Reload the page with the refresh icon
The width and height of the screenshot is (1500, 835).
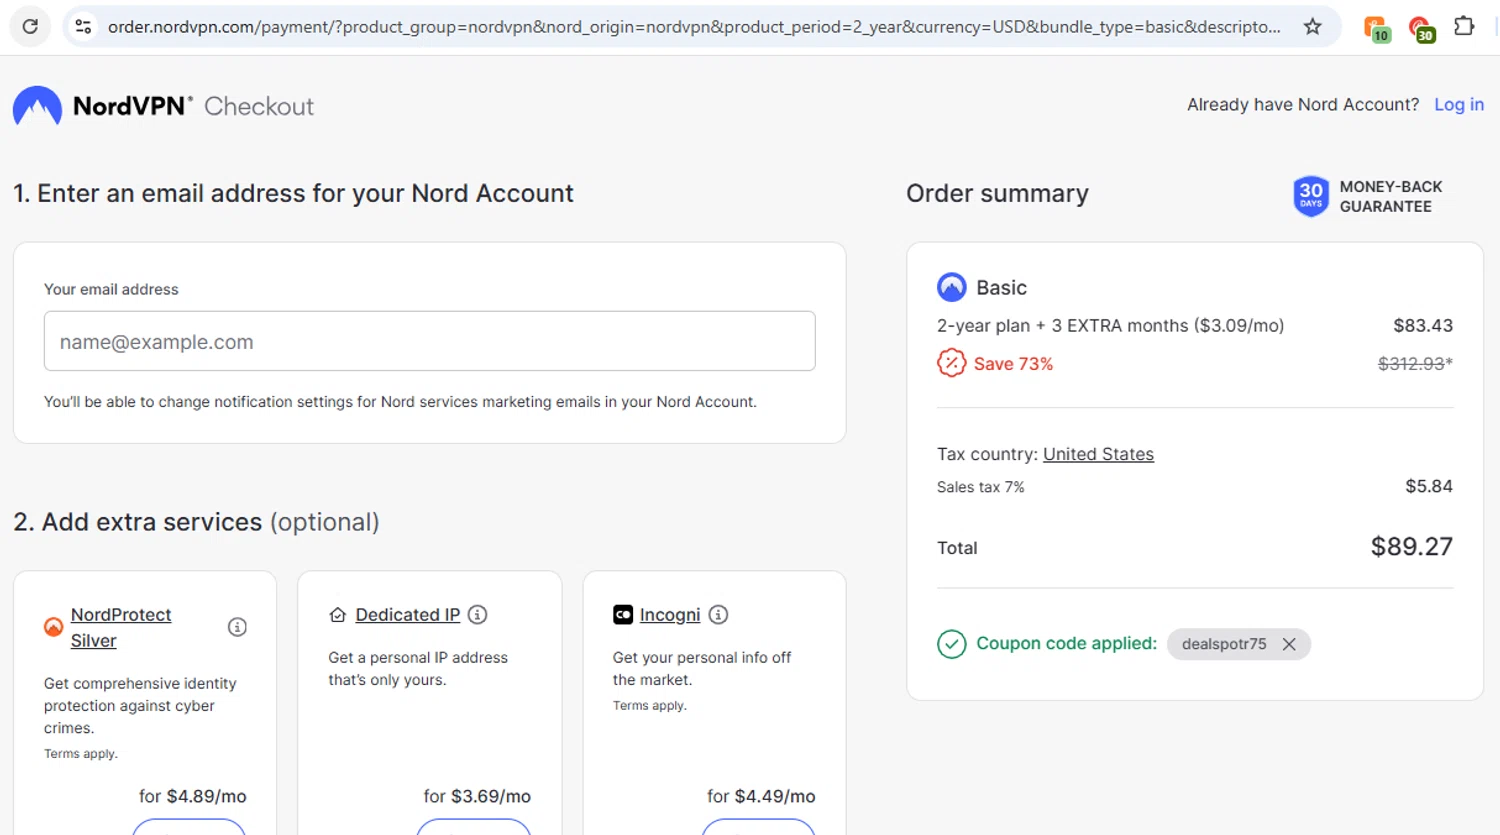tap(30, 27)
